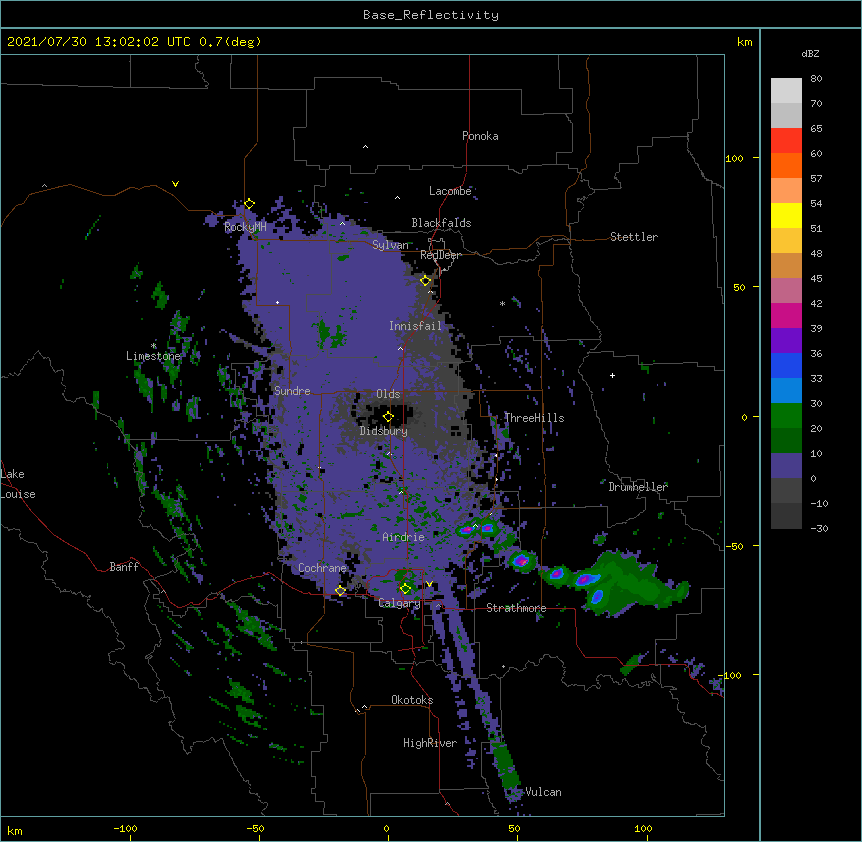Image resolution: width=862 pixels, height=842 pixels.
Task: Click the yellow diamond marker near RockyMH
Action: pyautogui.click(x=249, y=204)
